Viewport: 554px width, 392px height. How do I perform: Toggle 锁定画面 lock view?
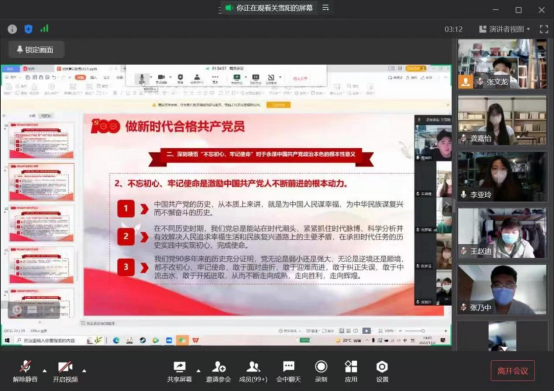pos(36,49)
